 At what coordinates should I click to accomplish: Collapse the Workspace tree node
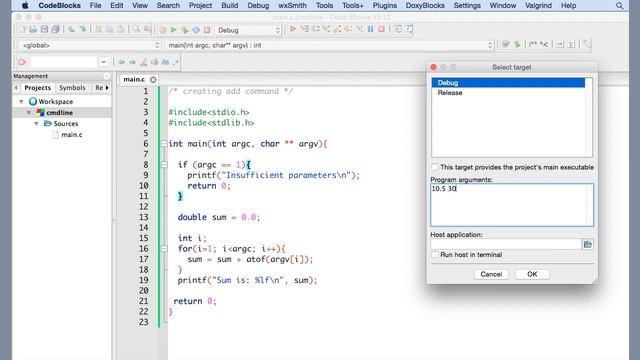point(21,101)
